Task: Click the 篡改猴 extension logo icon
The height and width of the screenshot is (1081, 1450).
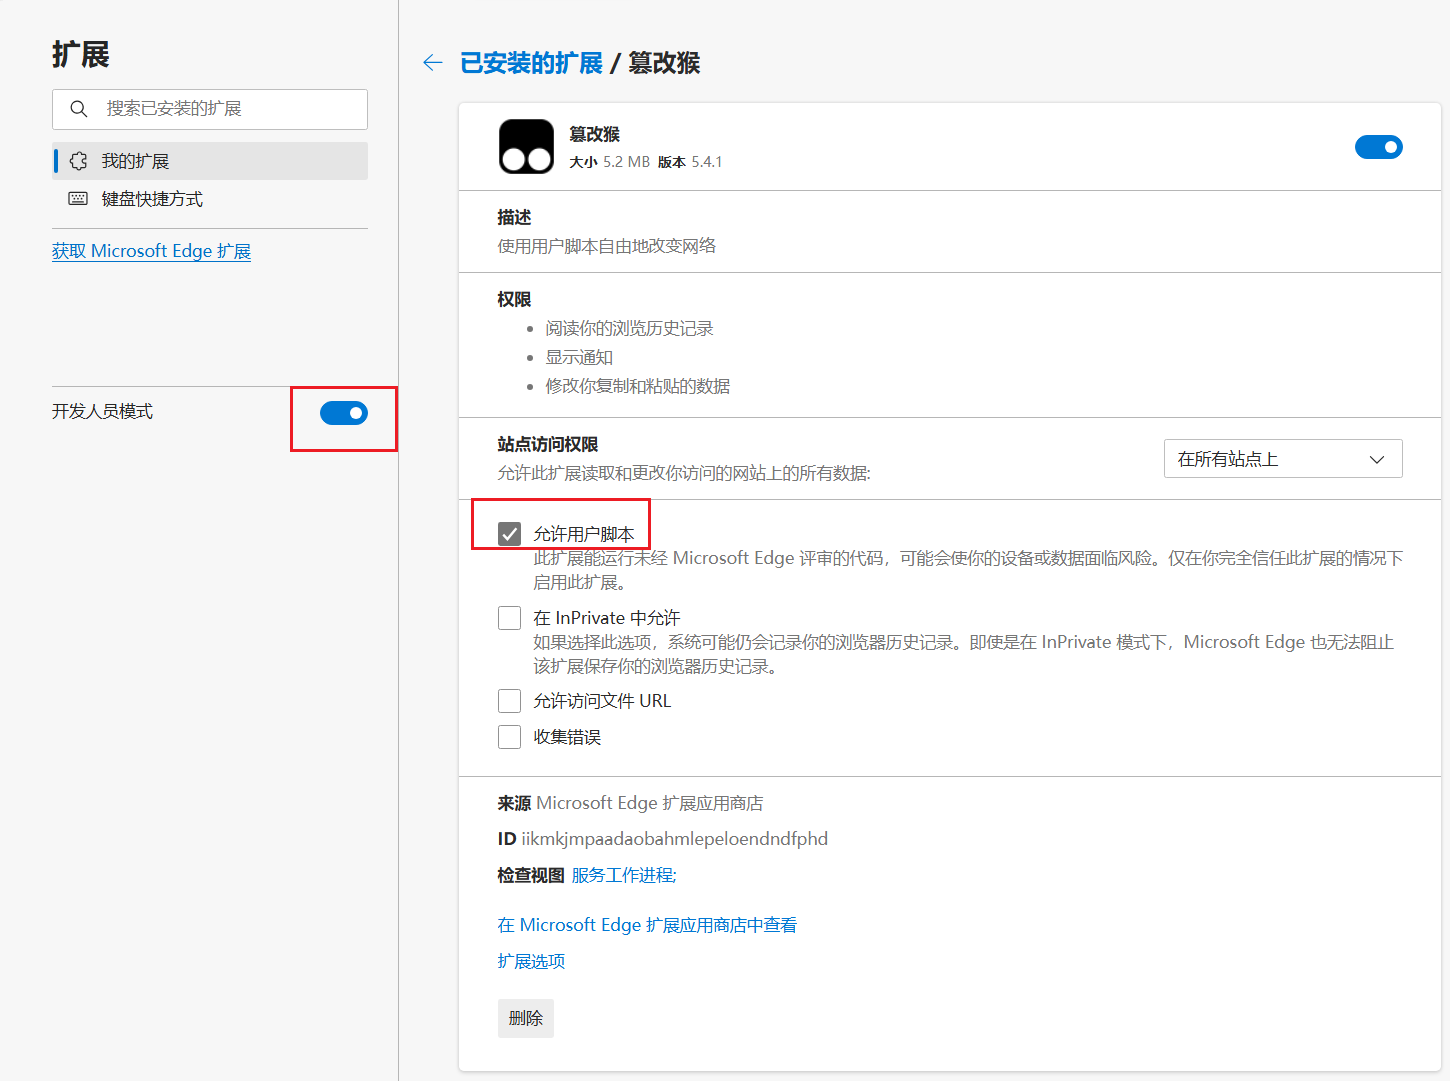Action: pos(526,147)
